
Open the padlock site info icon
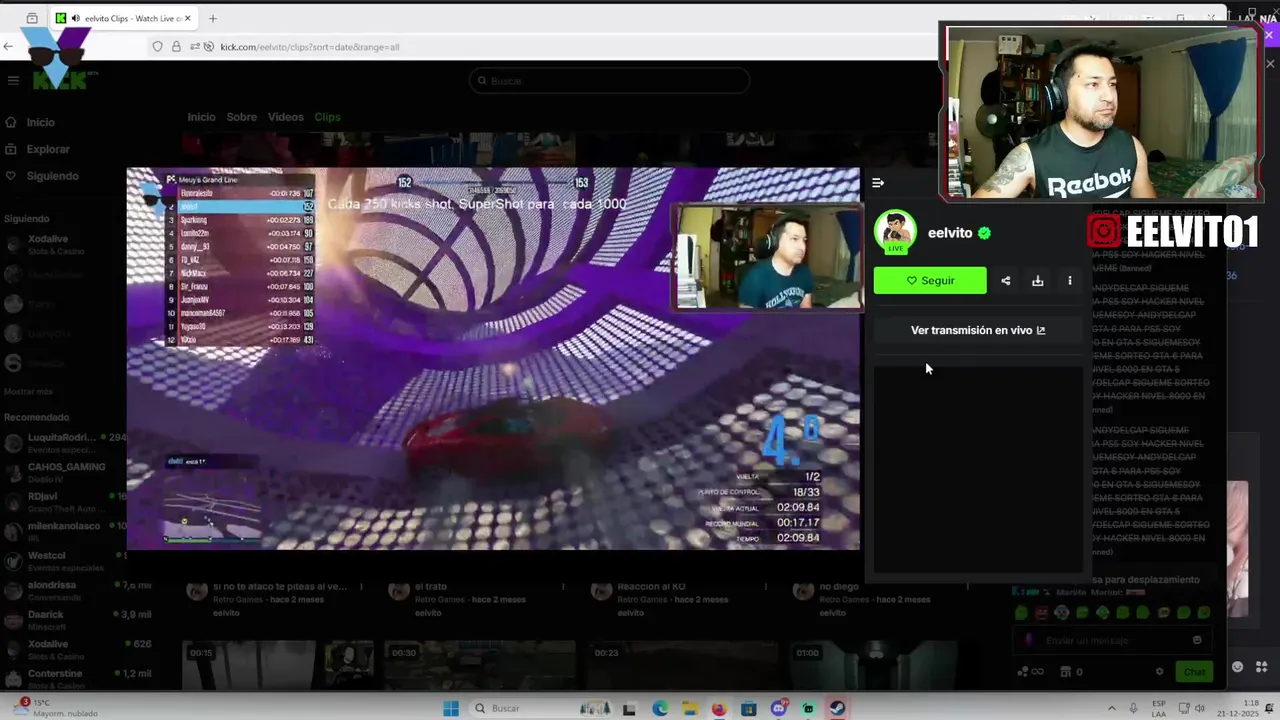(x=176, y=47)
